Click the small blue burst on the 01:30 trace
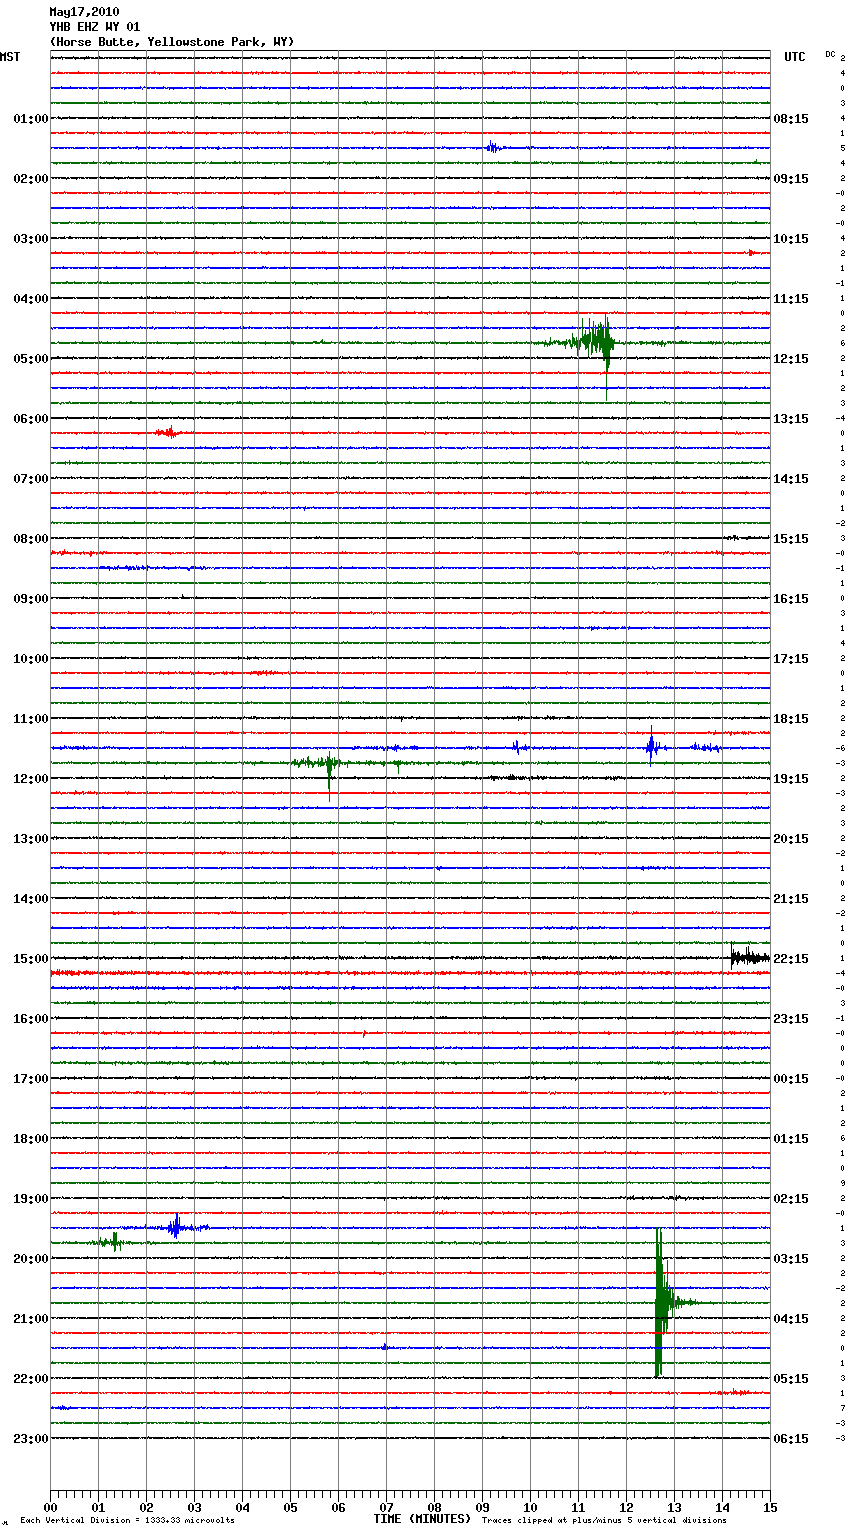The height and width of the screenshot is (1534, 850). point(492,148)
